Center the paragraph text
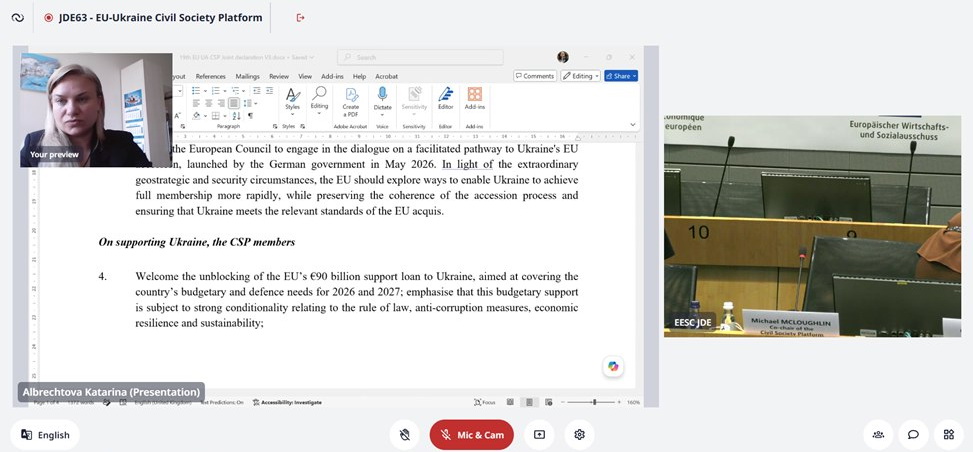This screenshot has height=452, width=973. (x=208, y=103)
